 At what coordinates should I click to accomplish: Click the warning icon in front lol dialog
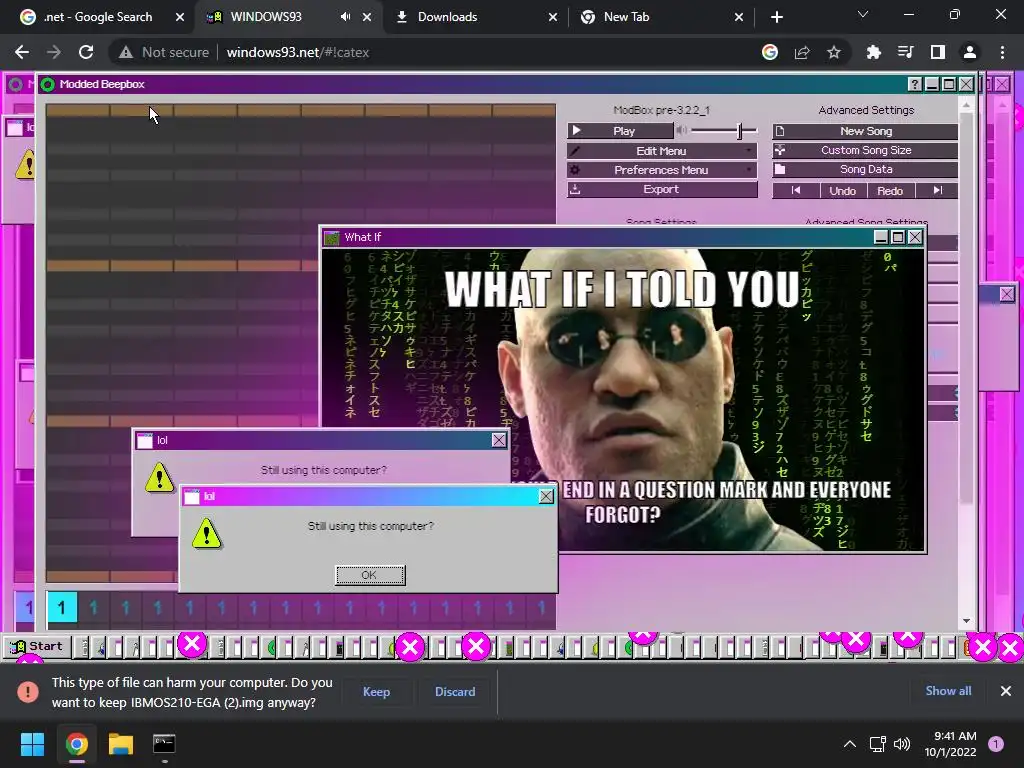[206, 534]
